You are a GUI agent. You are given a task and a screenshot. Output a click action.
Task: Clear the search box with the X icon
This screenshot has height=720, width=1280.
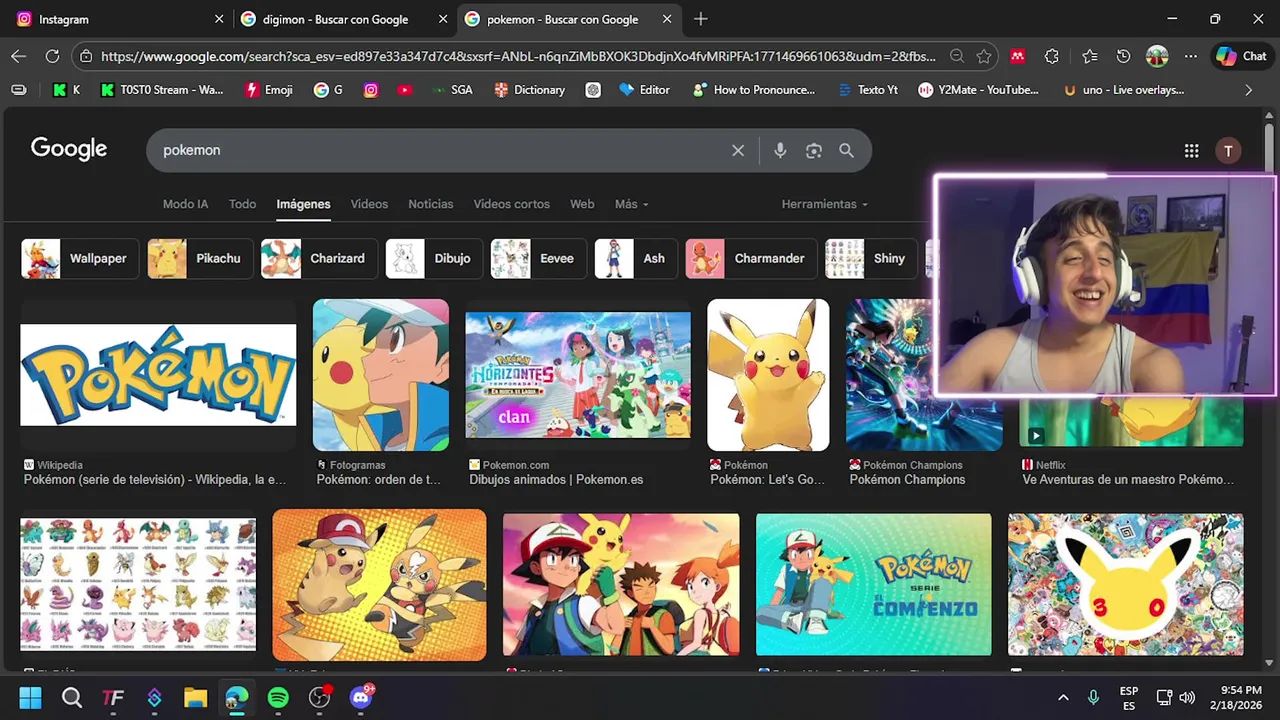click(738, 150)
